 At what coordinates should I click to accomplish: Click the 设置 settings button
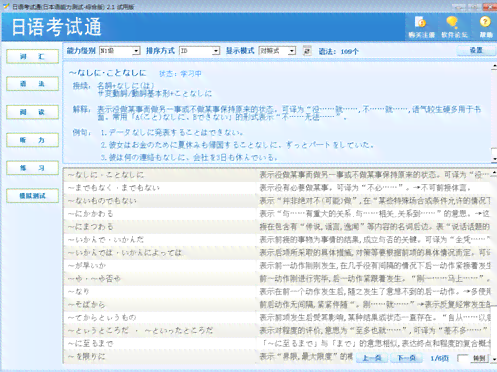pyautogui.click(x=476, y=50)
